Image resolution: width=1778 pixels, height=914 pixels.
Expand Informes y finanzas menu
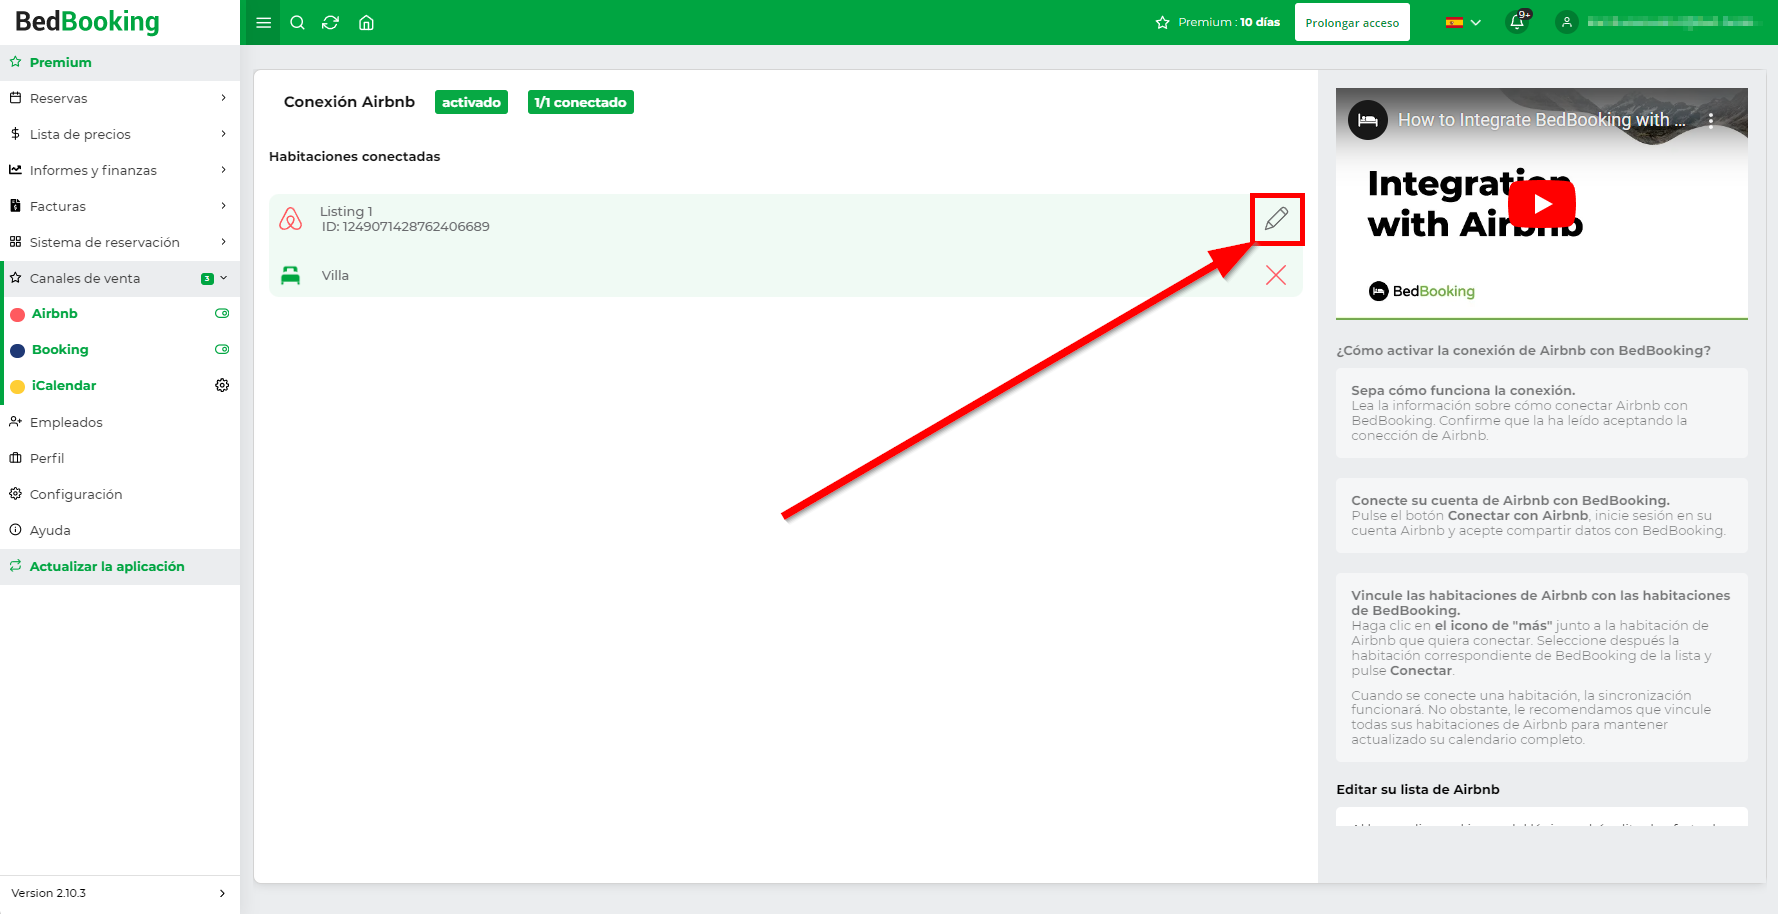coord(120,170)
